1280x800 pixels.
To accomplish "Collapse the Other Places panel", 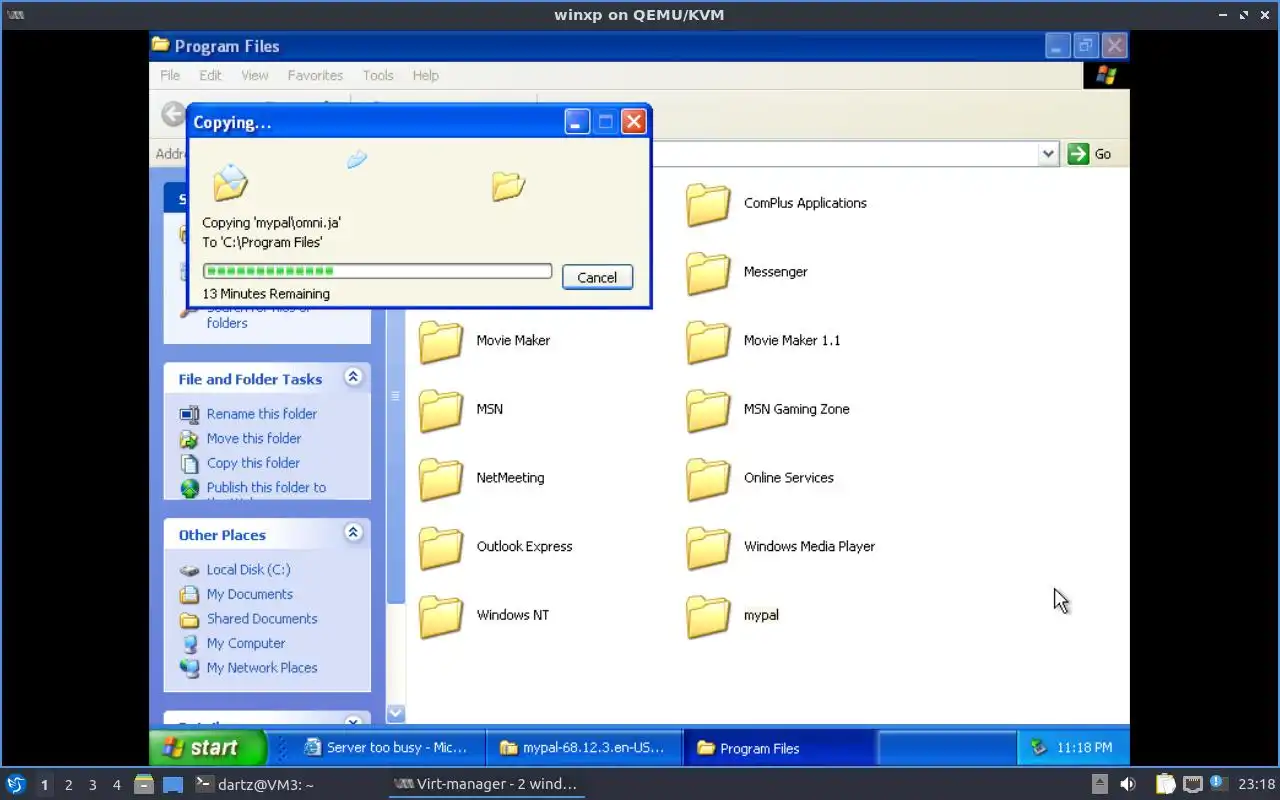I will (352, 533).
